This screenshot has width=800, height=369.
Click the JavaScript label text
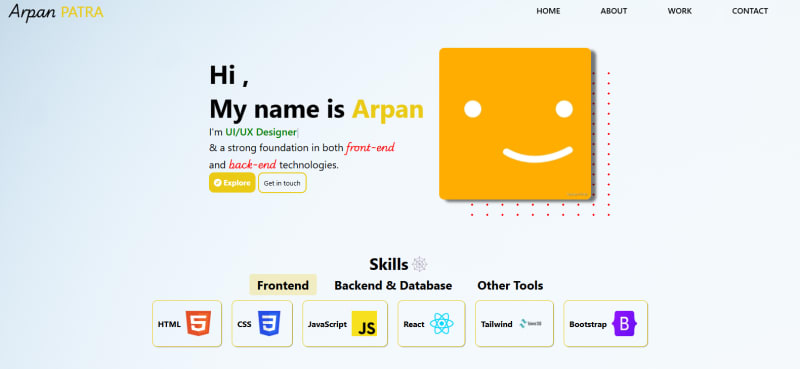tap(327, 324)
